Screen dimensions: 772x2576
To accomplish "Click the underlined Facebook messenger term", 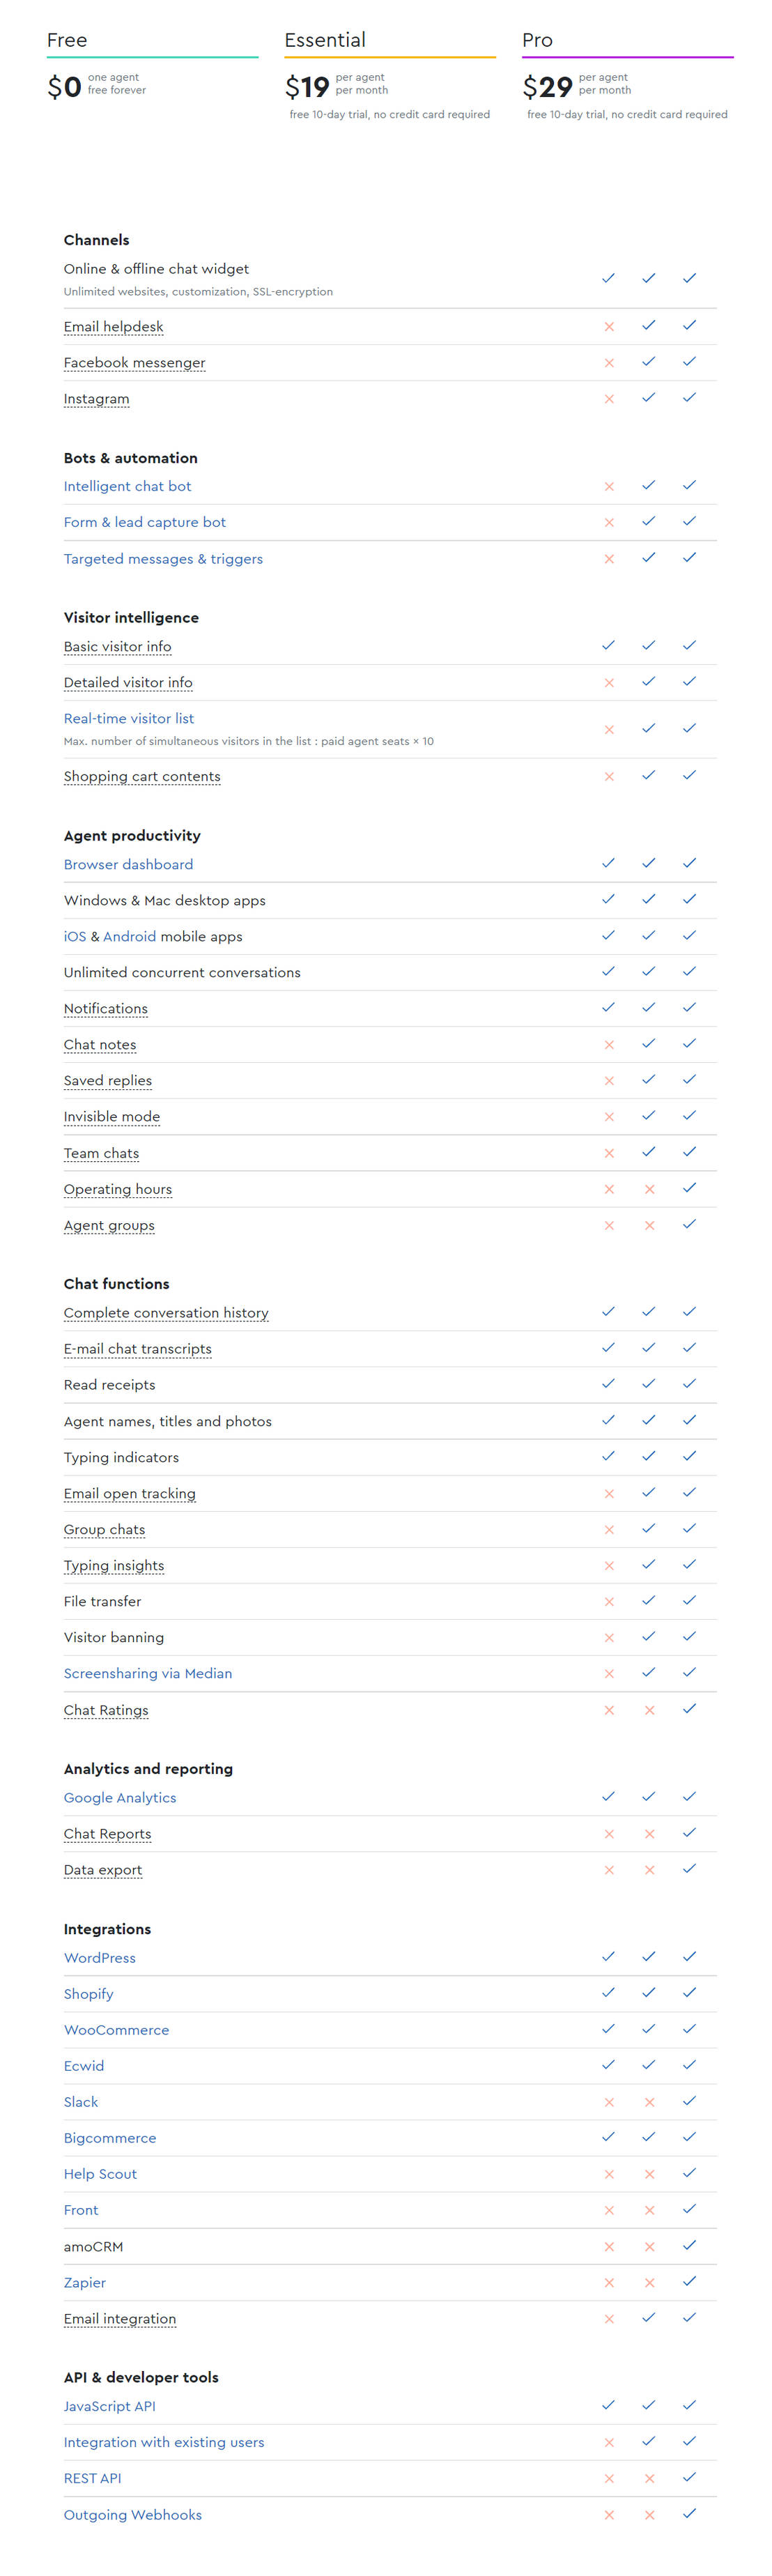I will [x=134, y=362].
